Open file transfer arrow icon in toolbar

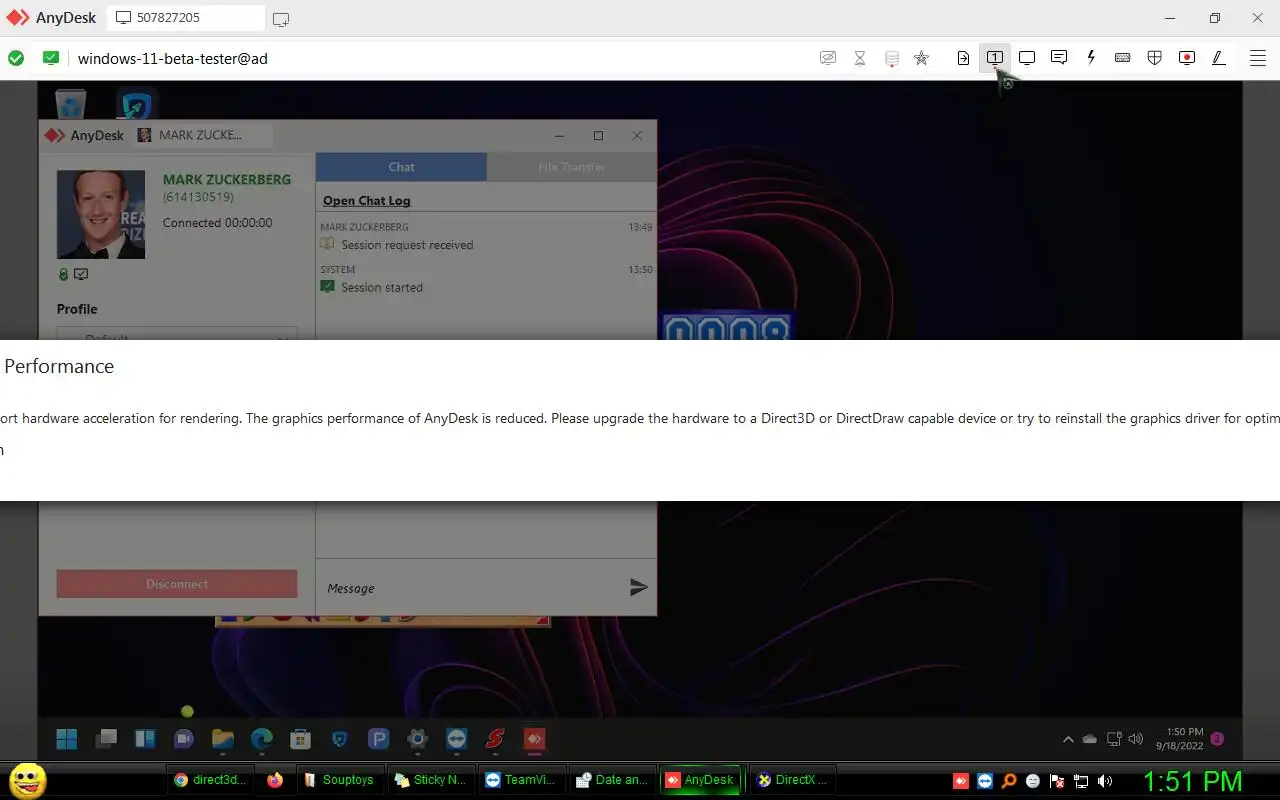pyautogui.click(x=963, y=58)
